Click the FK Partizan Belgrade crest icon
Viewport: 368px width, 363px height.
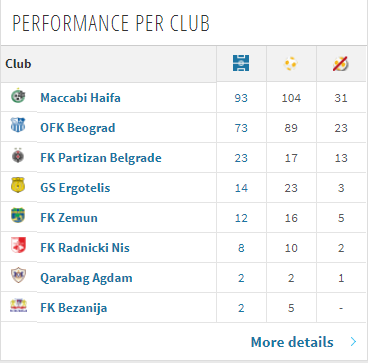coord(18,156)
